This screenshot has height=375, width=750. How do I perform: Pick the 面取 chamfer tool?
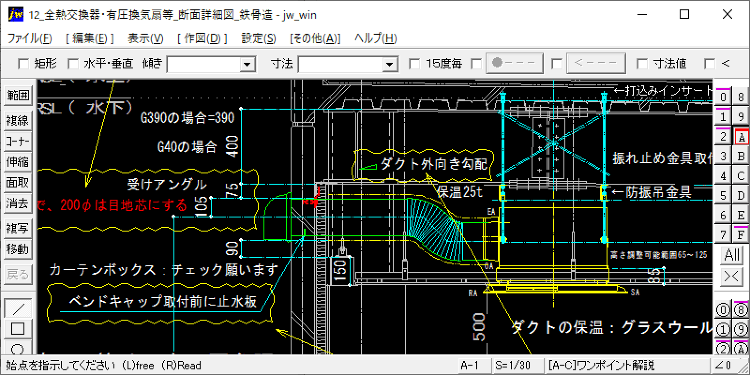click(18, 182)
